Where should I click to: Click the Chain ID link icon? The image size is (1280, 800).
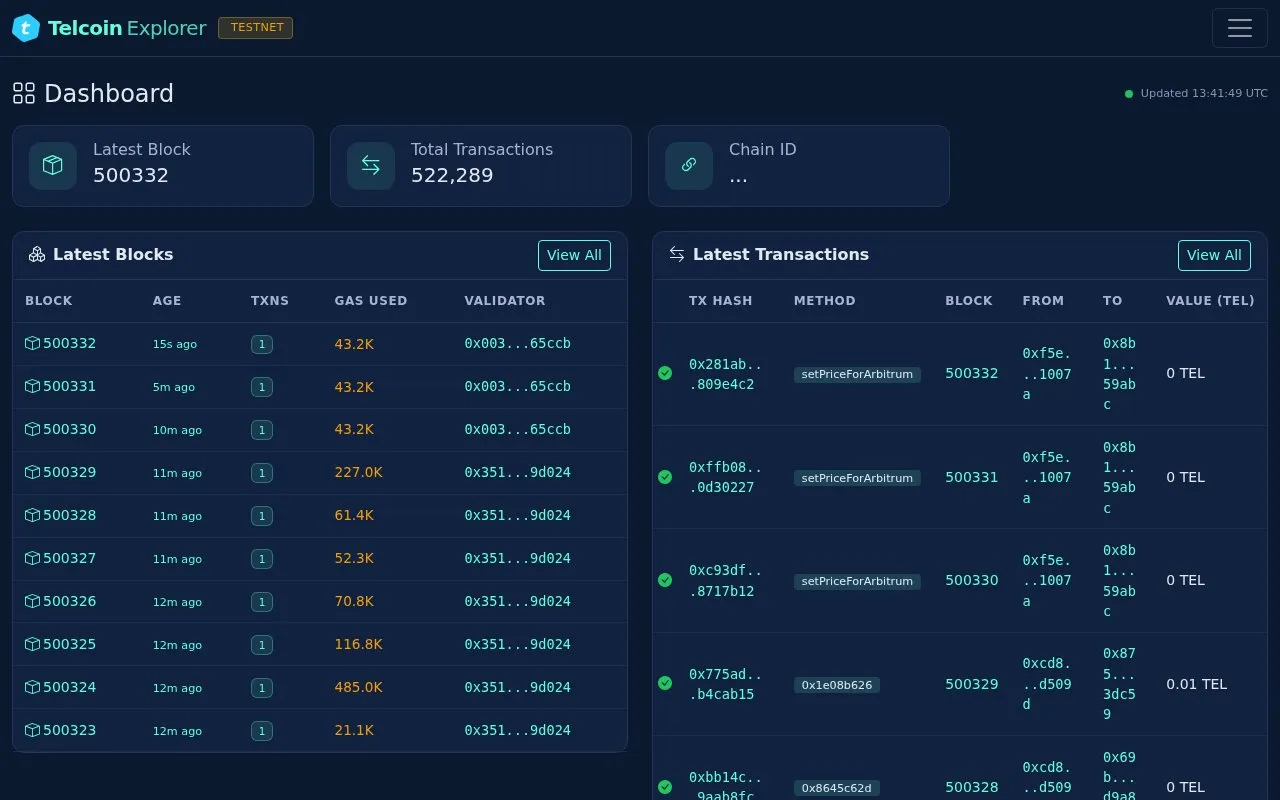(689, 166)
